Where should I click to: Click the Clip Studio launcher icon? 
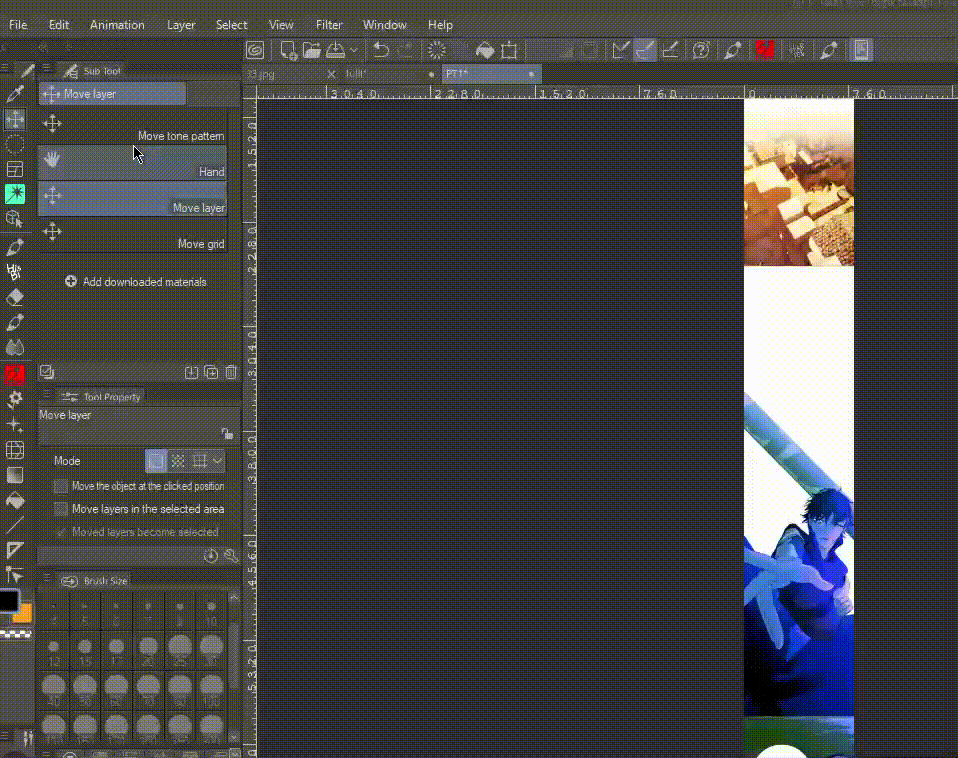255,50
